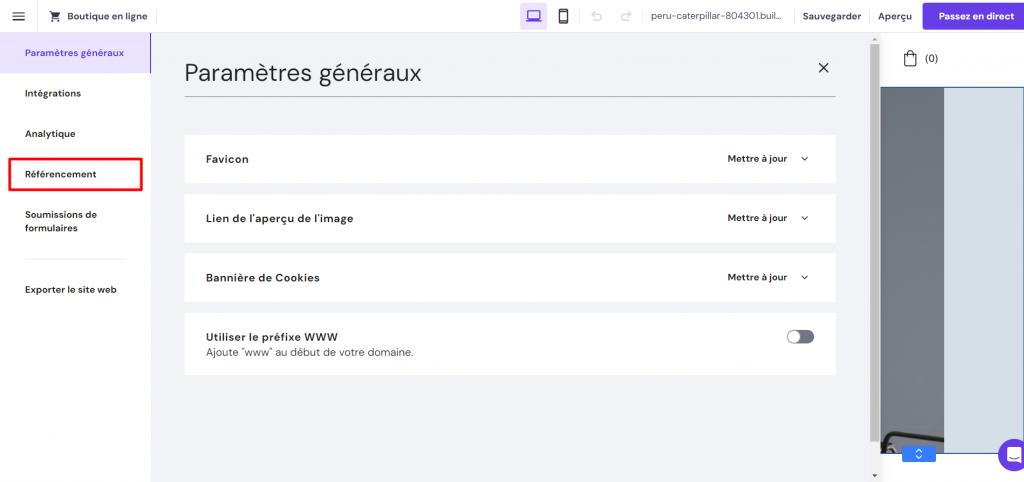This screenshot has width=1024, height=482.
Task: Toggle the Utiliser le préfixe WWW switch
Action: point(801,337)
